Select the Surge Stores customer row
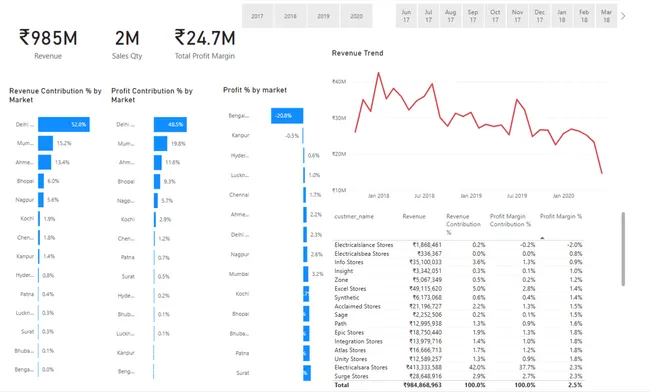Viewport: 650px width, 392px height. coord(458,376)
